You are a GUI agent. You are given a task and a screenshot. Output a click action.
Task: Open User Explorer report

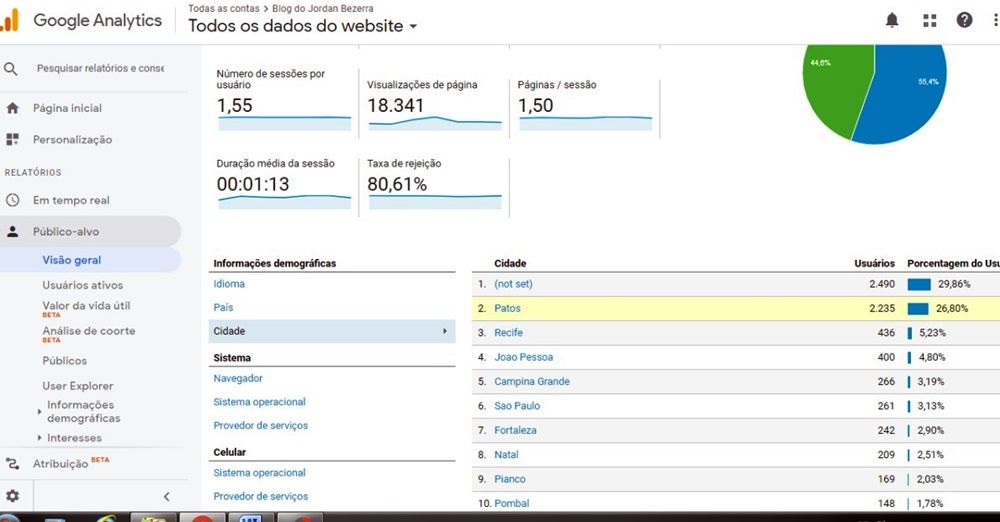(78, 386)
